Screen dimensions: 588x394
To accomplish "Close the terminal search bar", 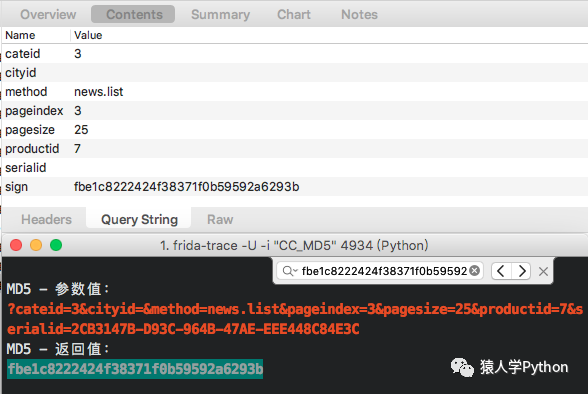I will pos(543,271).
